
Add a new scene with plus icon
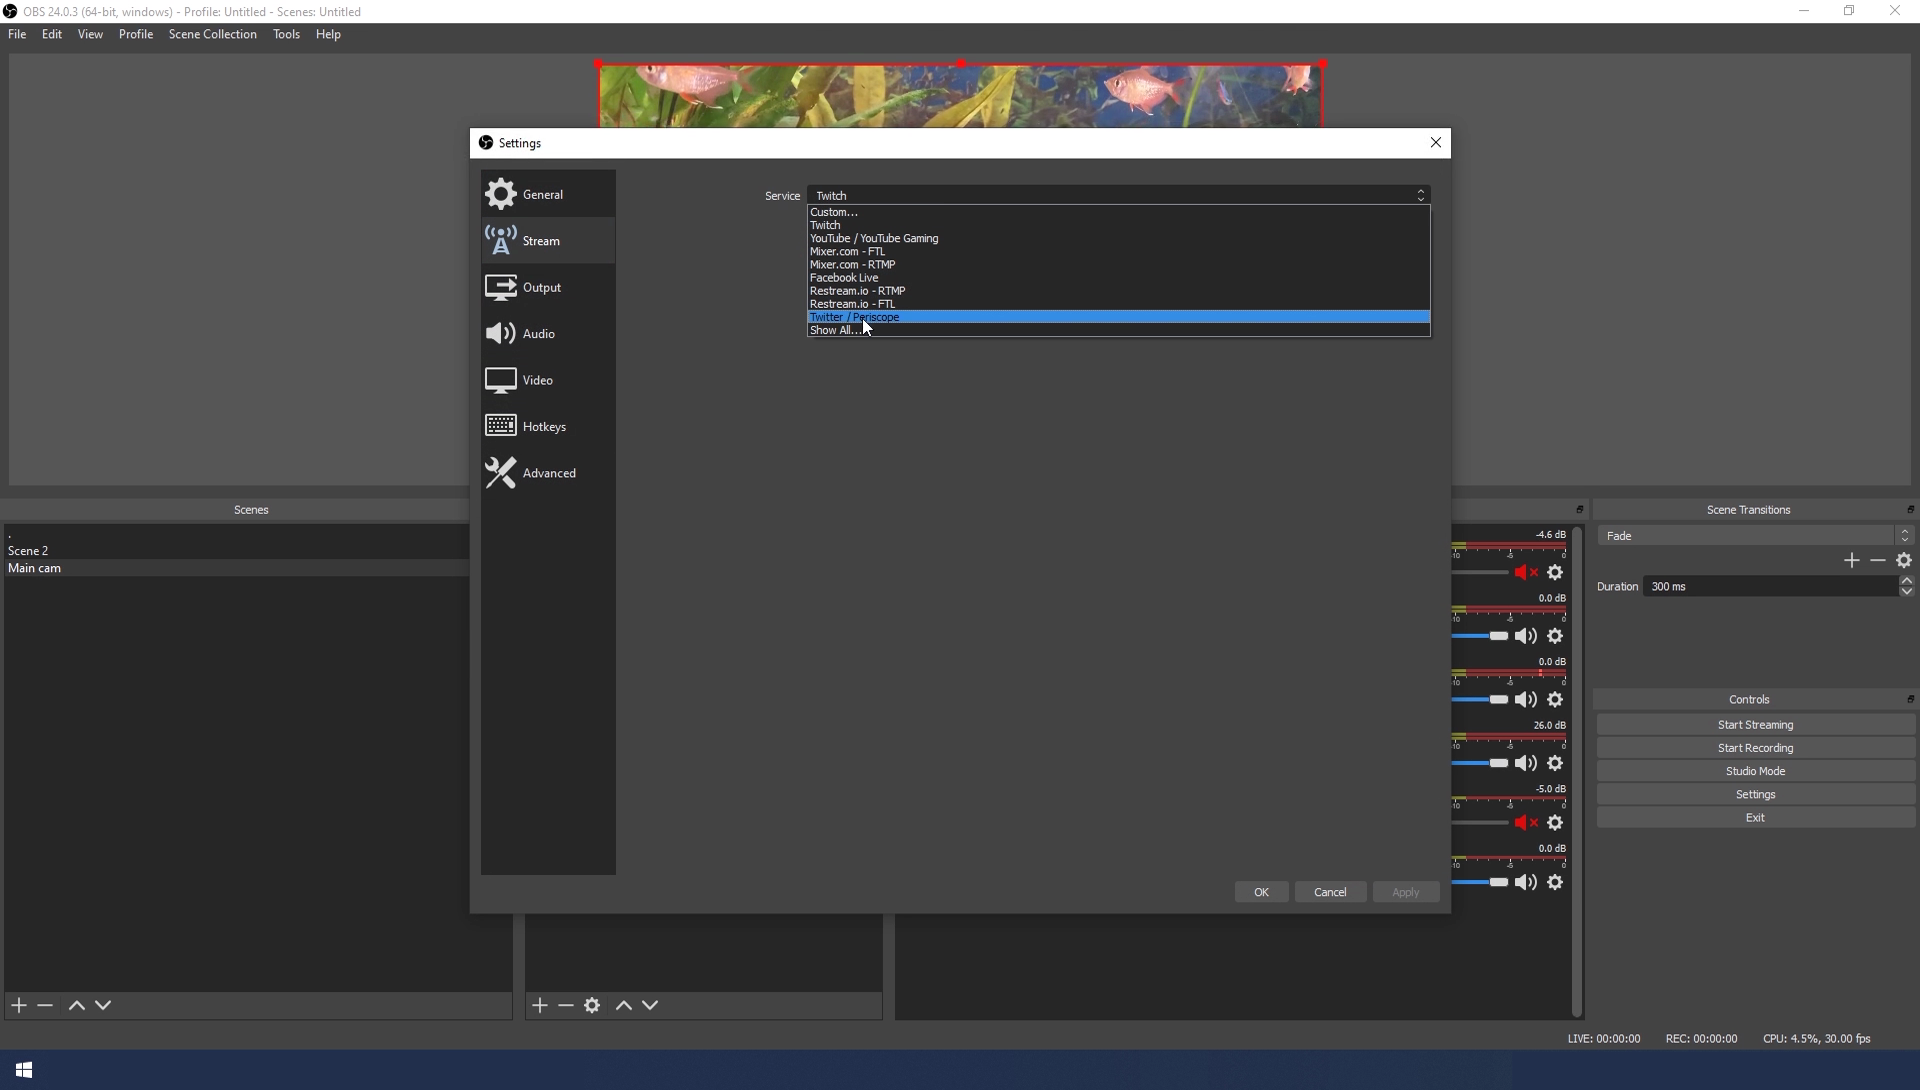click(19, 1005)
